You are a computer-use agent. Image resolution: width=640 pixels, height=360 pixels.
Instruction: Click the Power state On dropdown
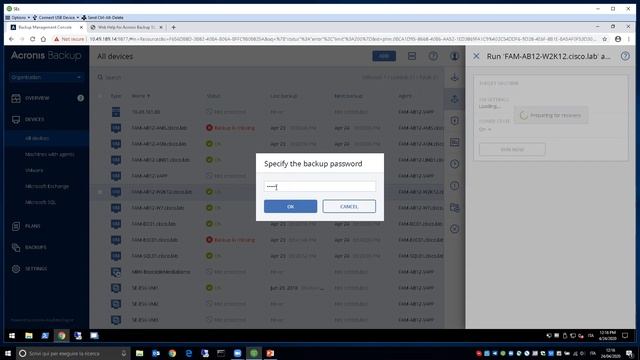click(x=485, y=129)
